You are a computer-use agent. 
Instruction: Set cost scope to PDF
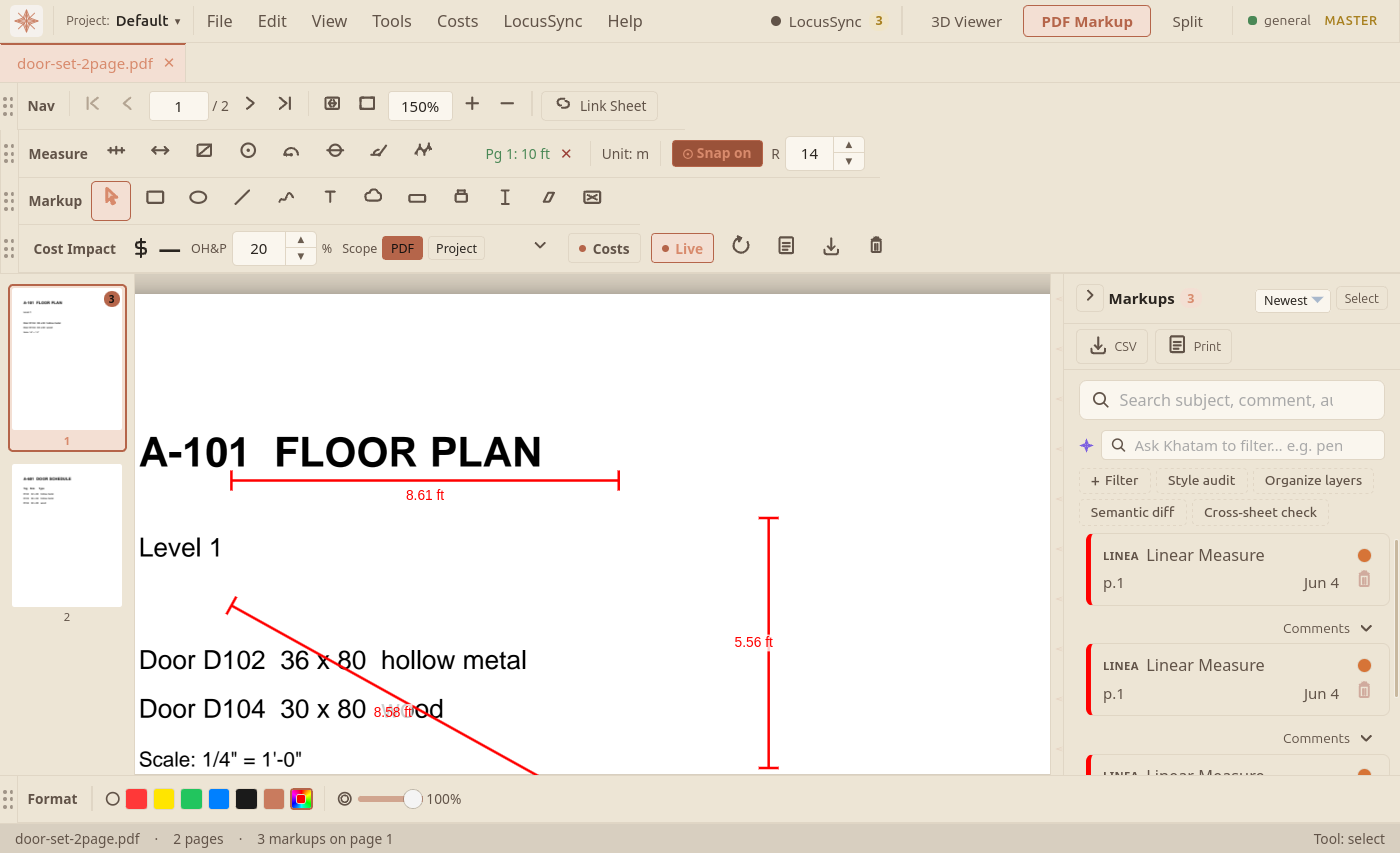[402, 248]
